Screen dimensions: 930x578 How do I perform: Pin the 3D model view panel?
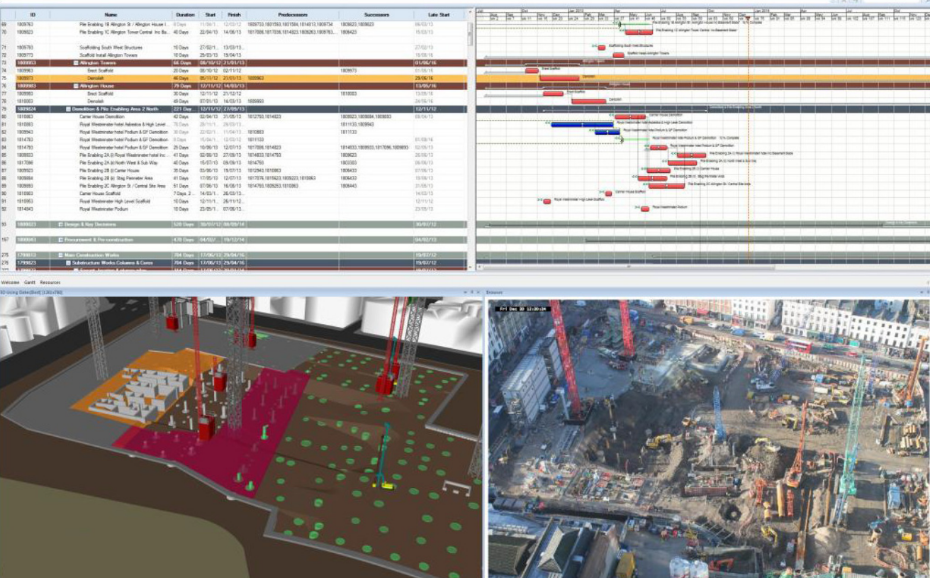(471, 291)
